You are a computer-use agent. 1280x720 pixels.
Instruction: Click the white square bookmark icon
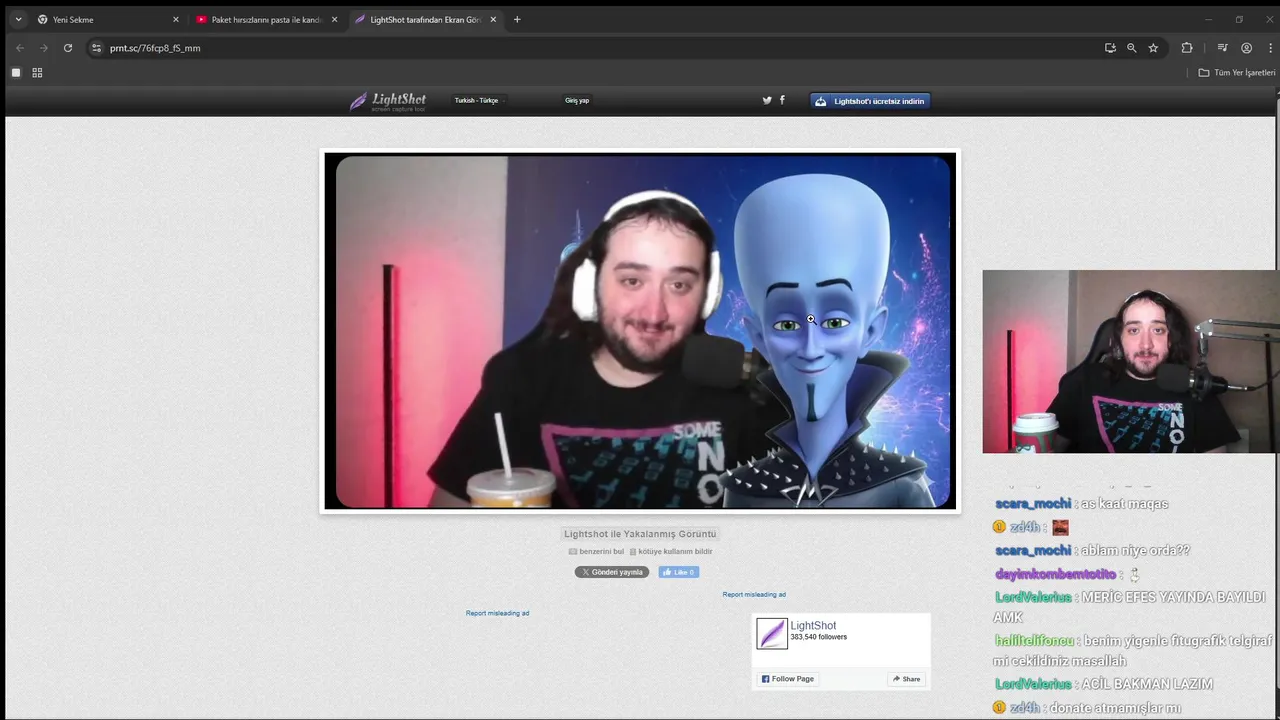[16, 73]
